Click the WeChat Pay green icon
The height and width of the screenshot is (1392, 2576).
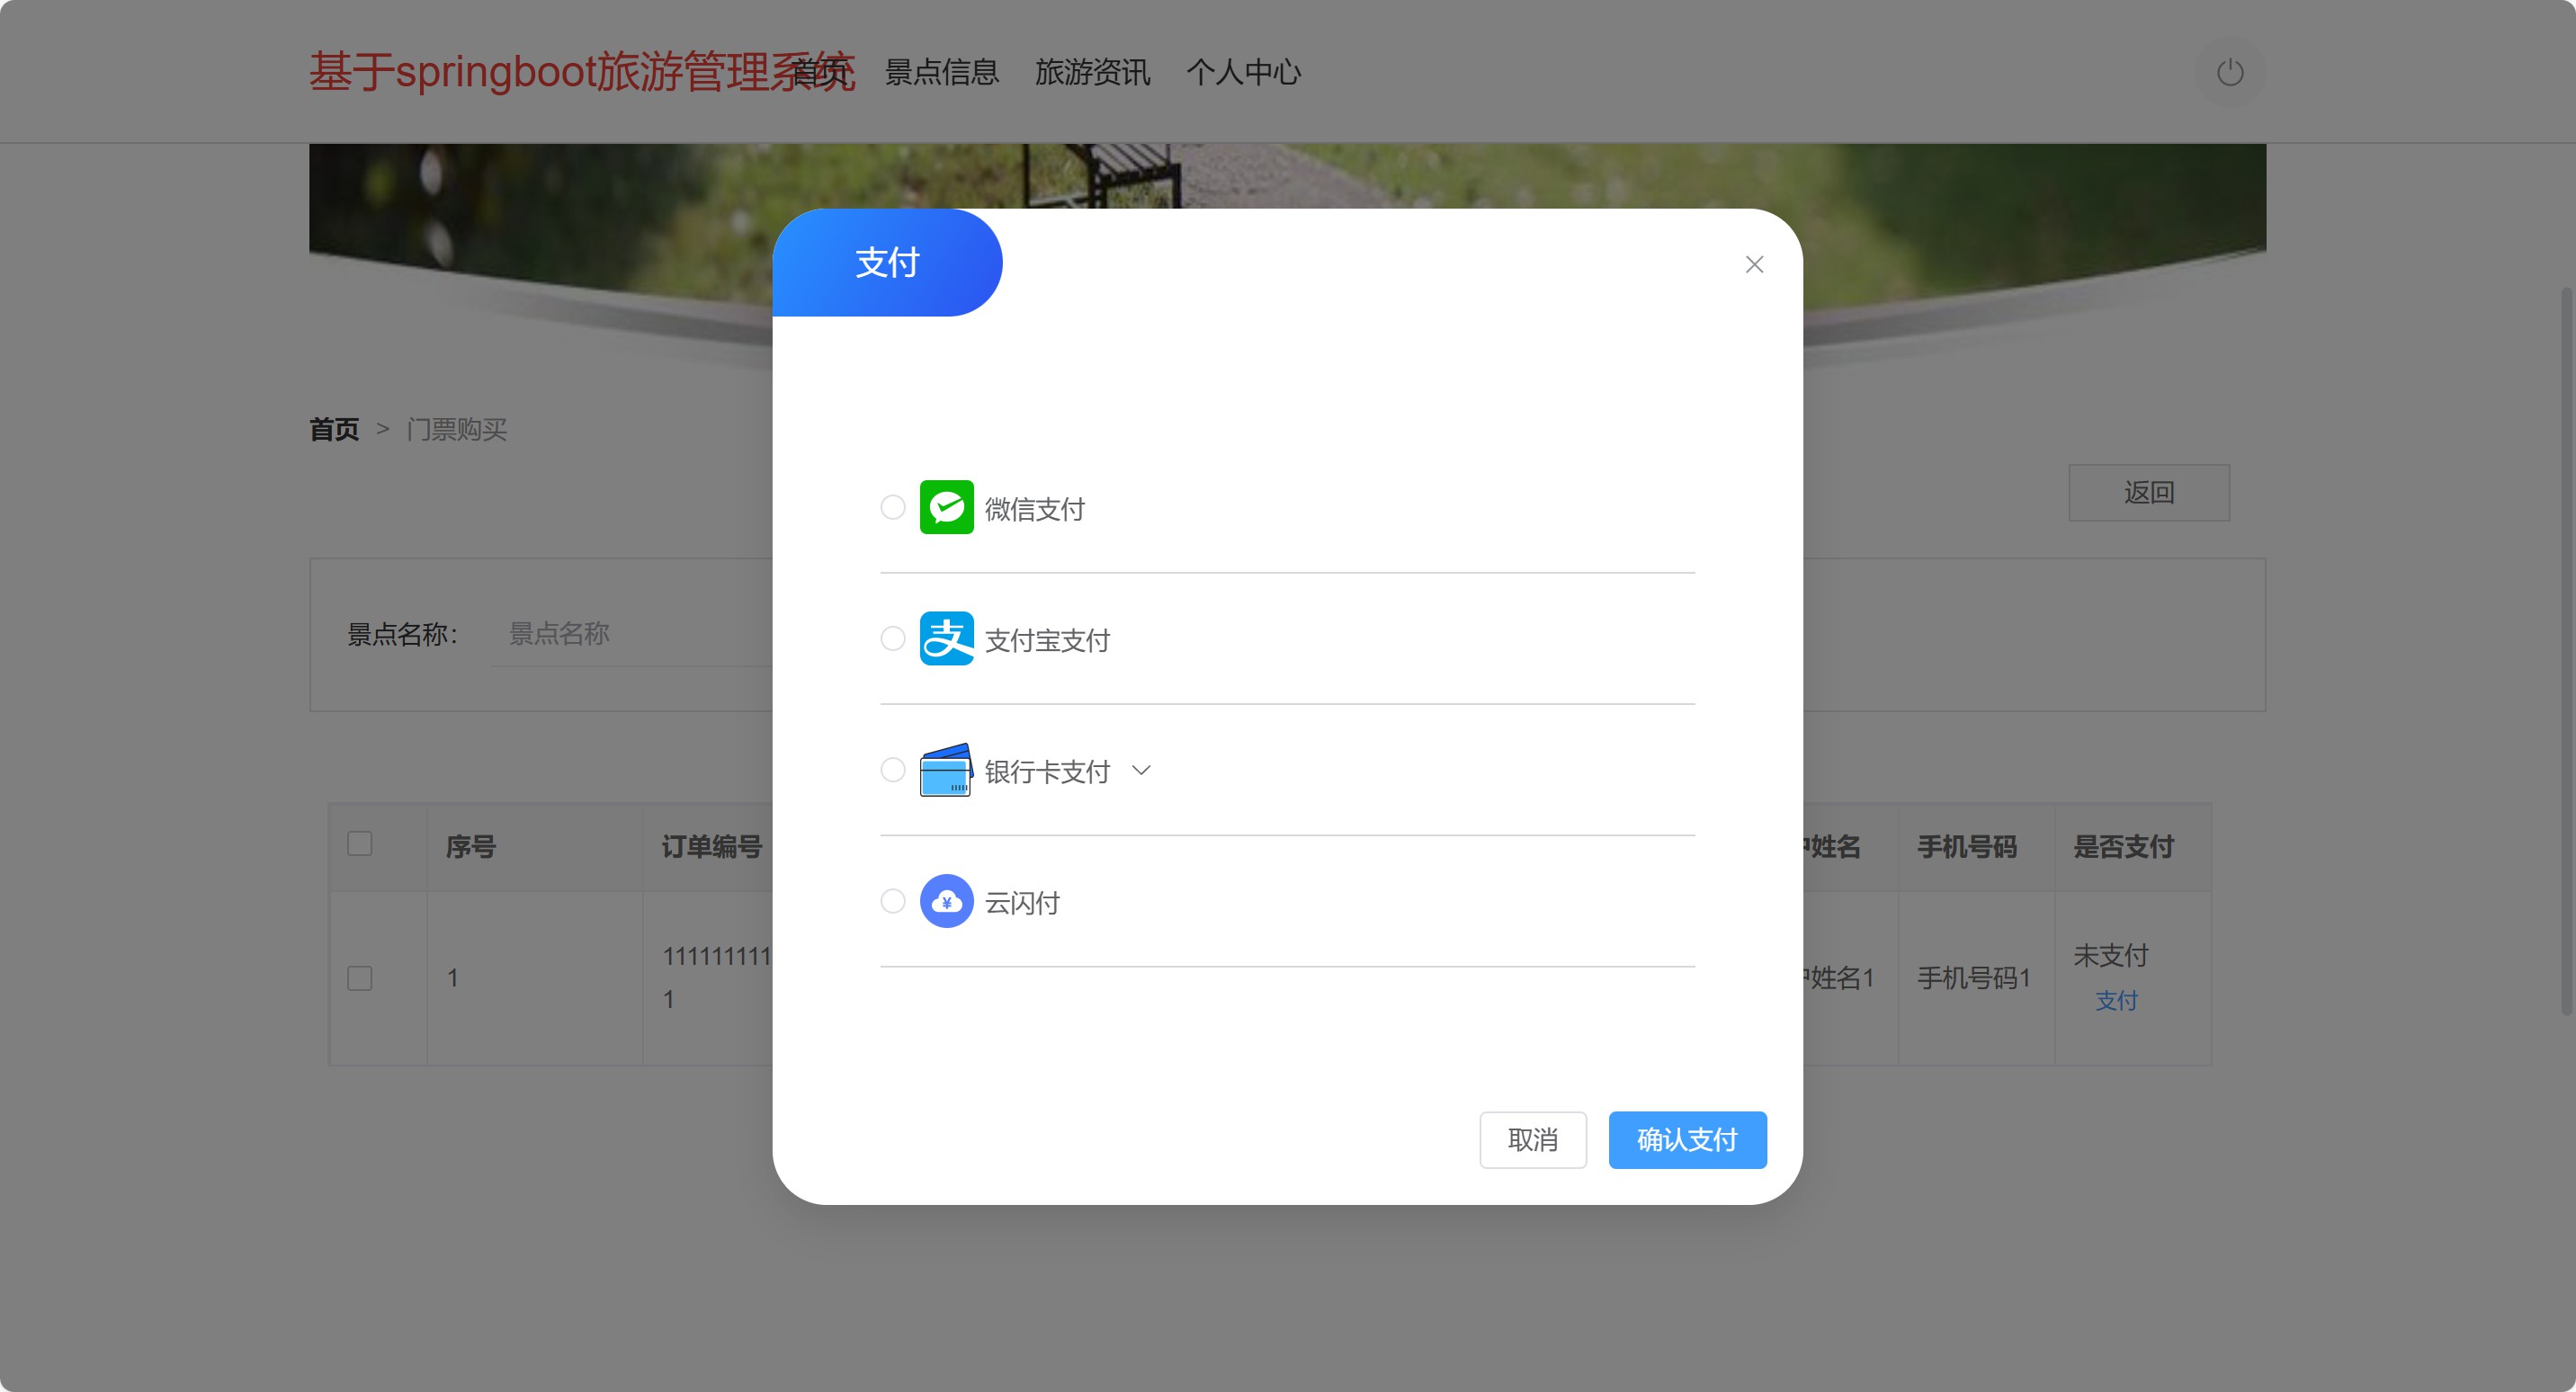pyautogui.click(x=946, y=508)
